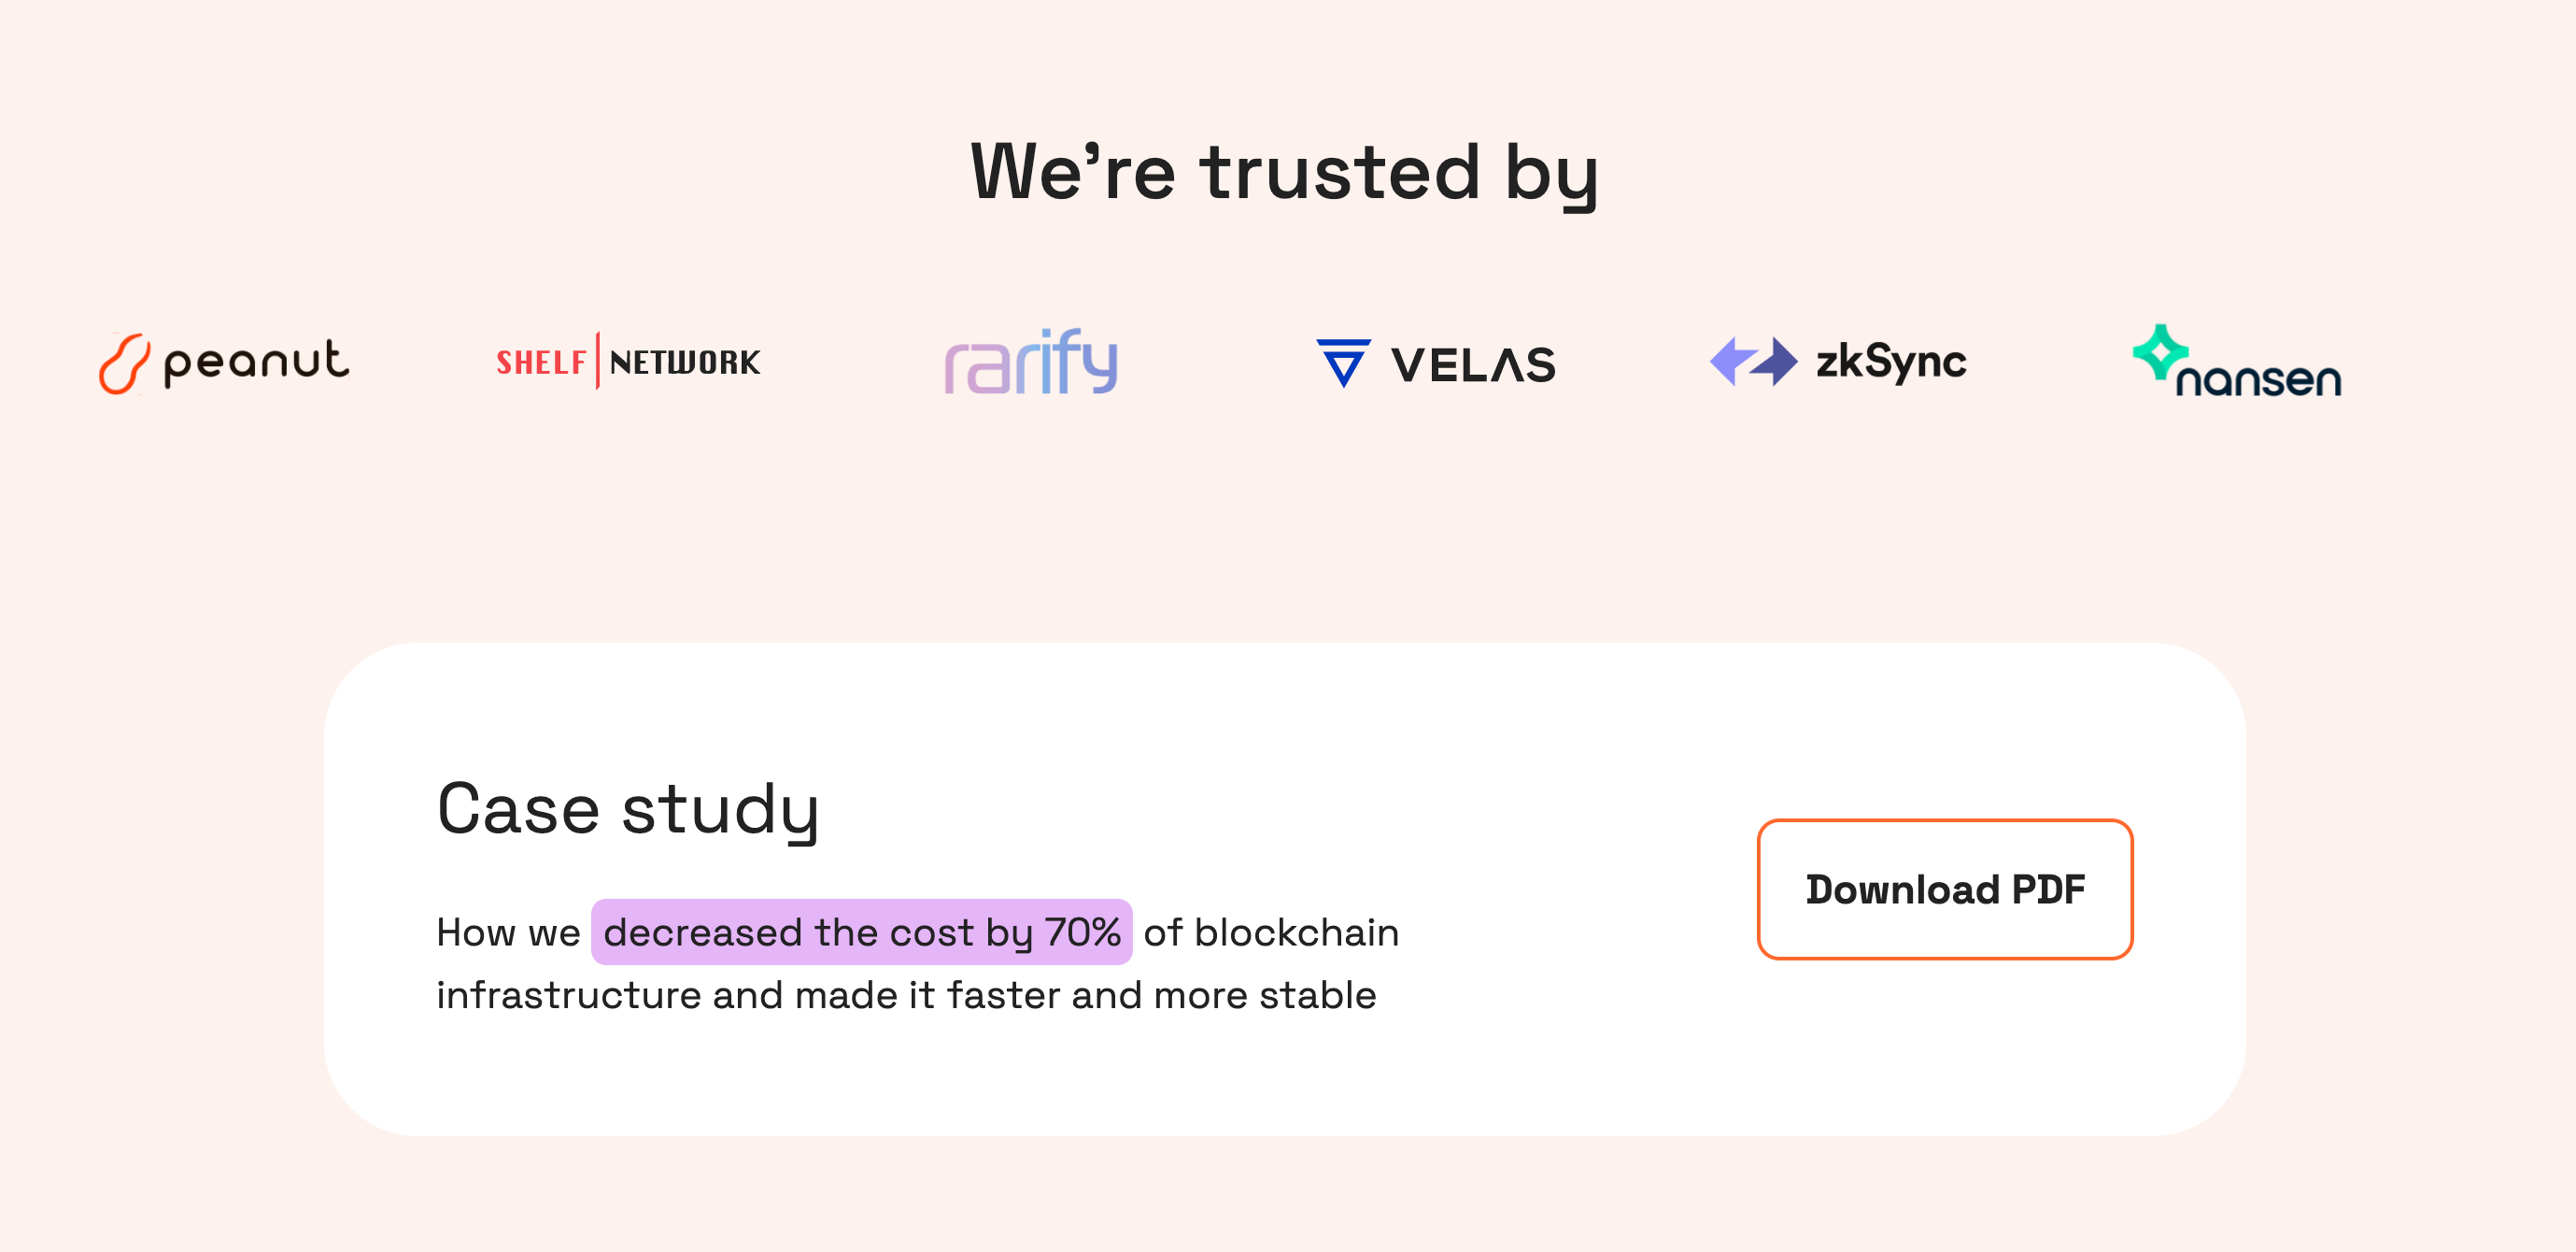2576x1252 pixels.
Task: Click the VELAS wordmark text
Action: (x=1473, y=365)
